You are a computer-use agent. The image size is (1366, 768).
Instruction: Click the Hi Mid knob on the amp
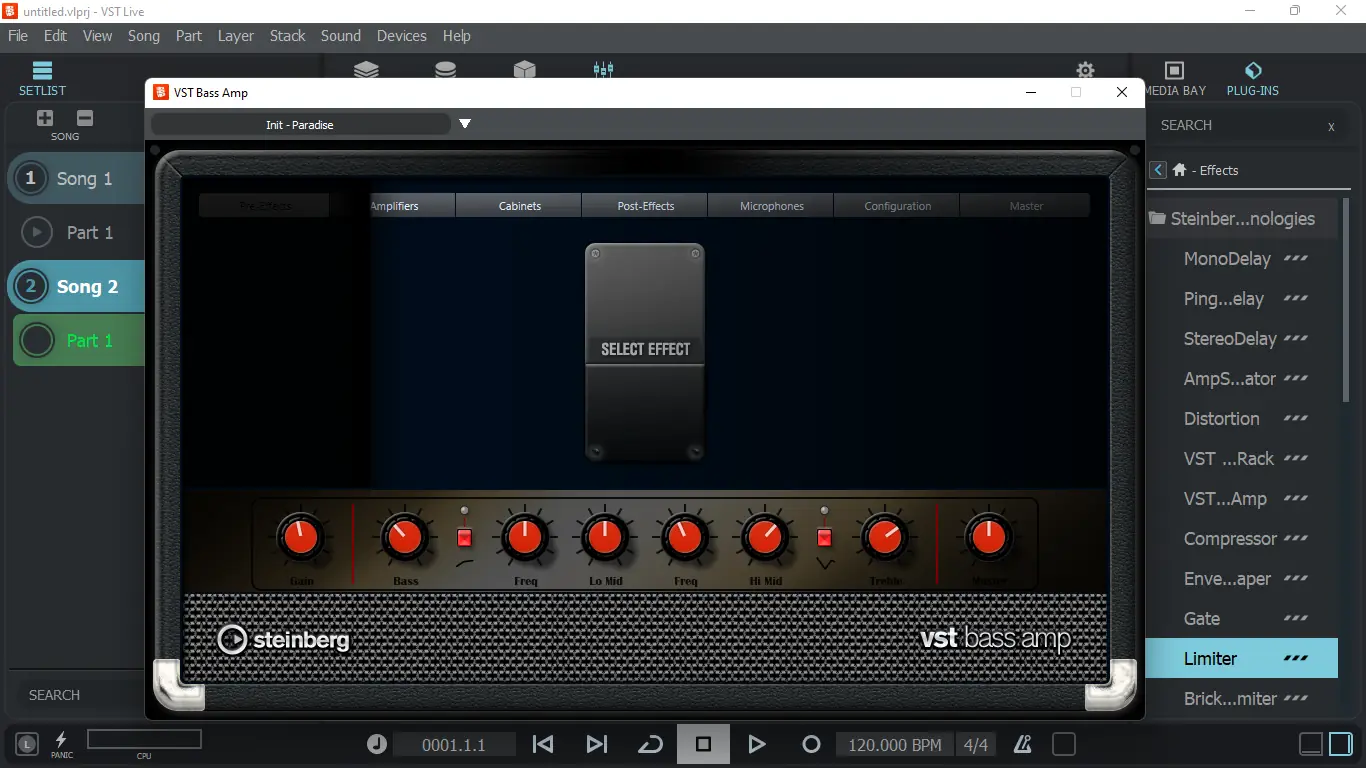point(764,538)
